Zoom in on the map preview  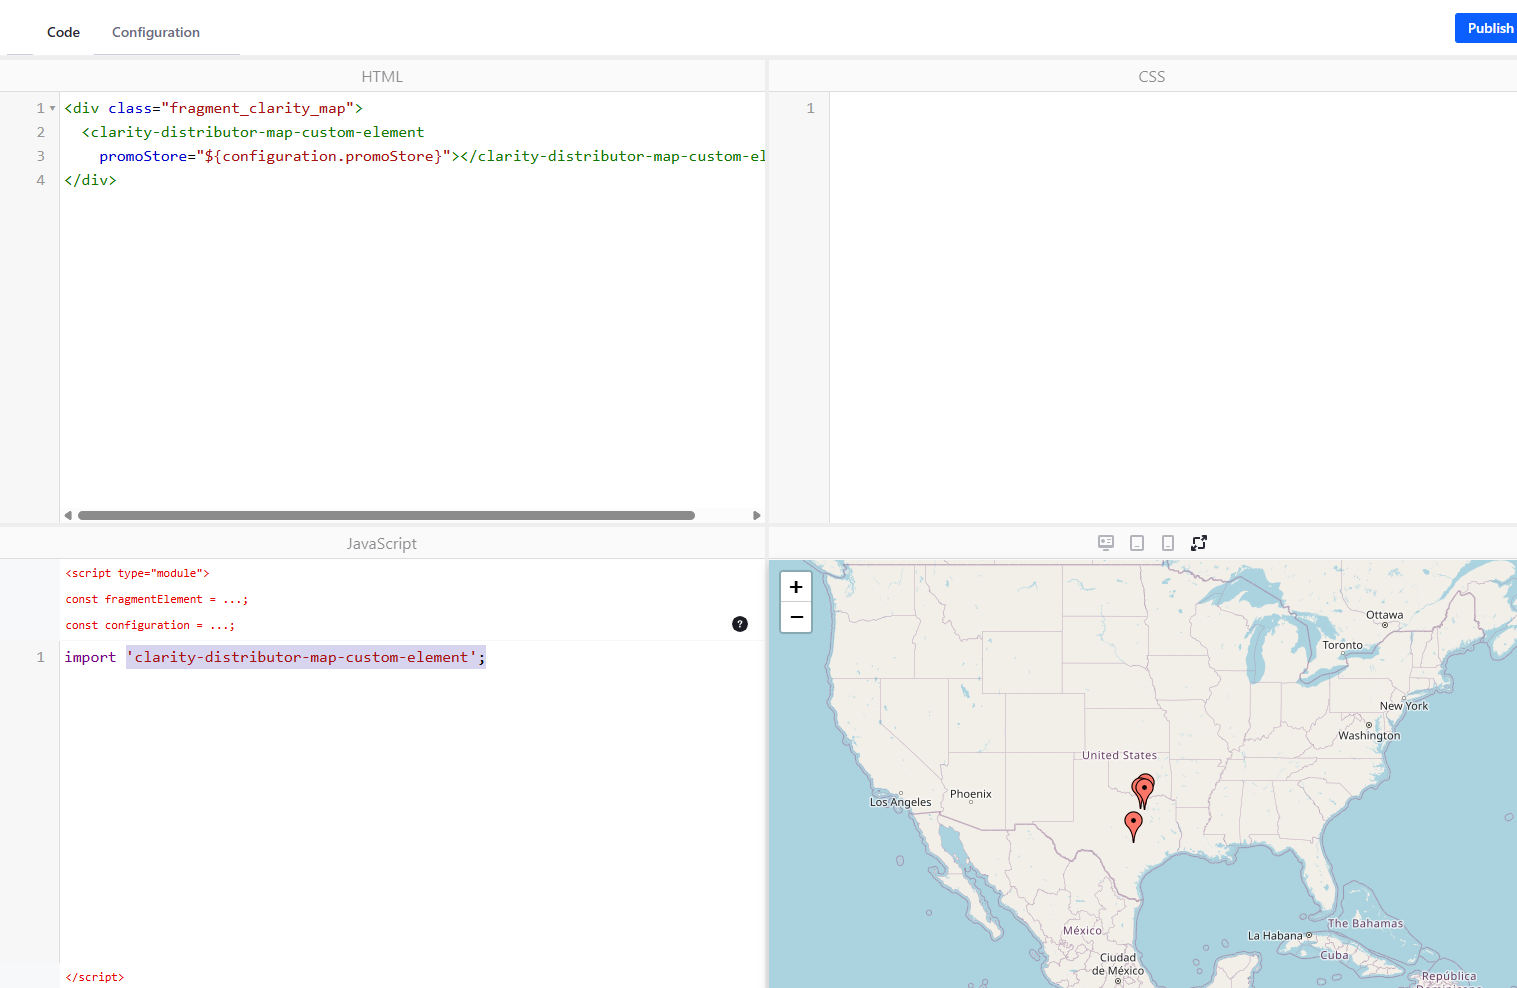point(796,587)
